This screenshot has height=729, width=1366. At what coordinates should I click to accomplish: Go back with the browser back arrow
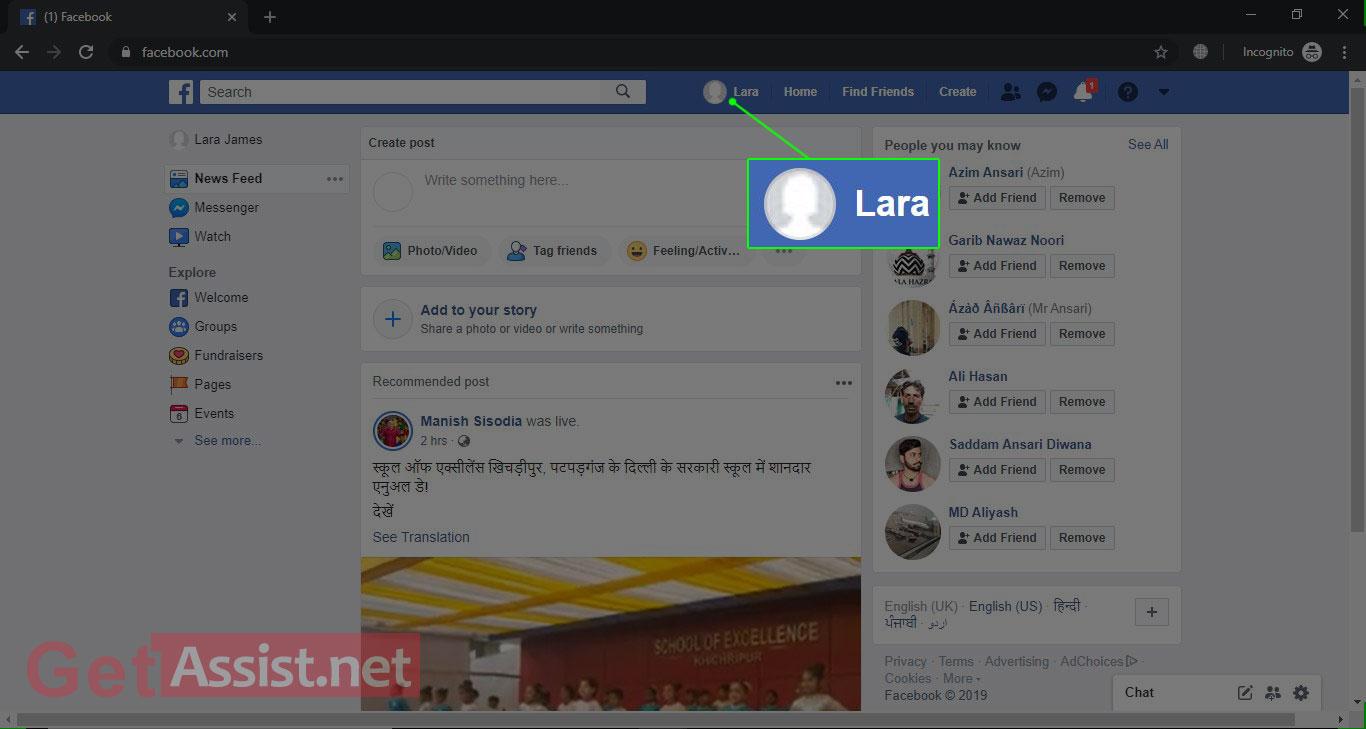point(22,52)
